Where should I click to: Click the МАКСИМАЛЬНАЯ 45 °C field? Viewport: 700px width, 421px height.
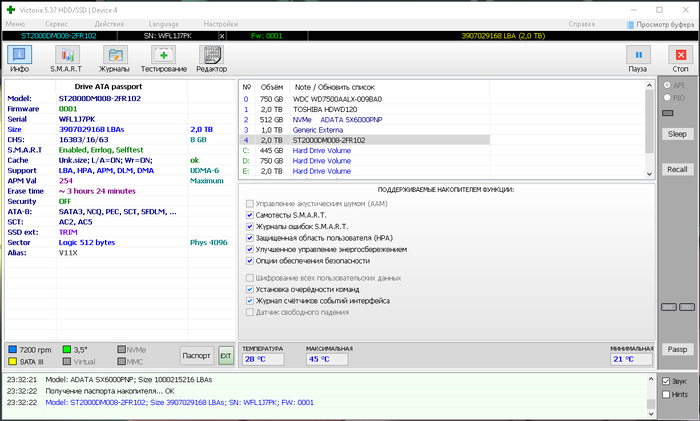tap(327, 359)
